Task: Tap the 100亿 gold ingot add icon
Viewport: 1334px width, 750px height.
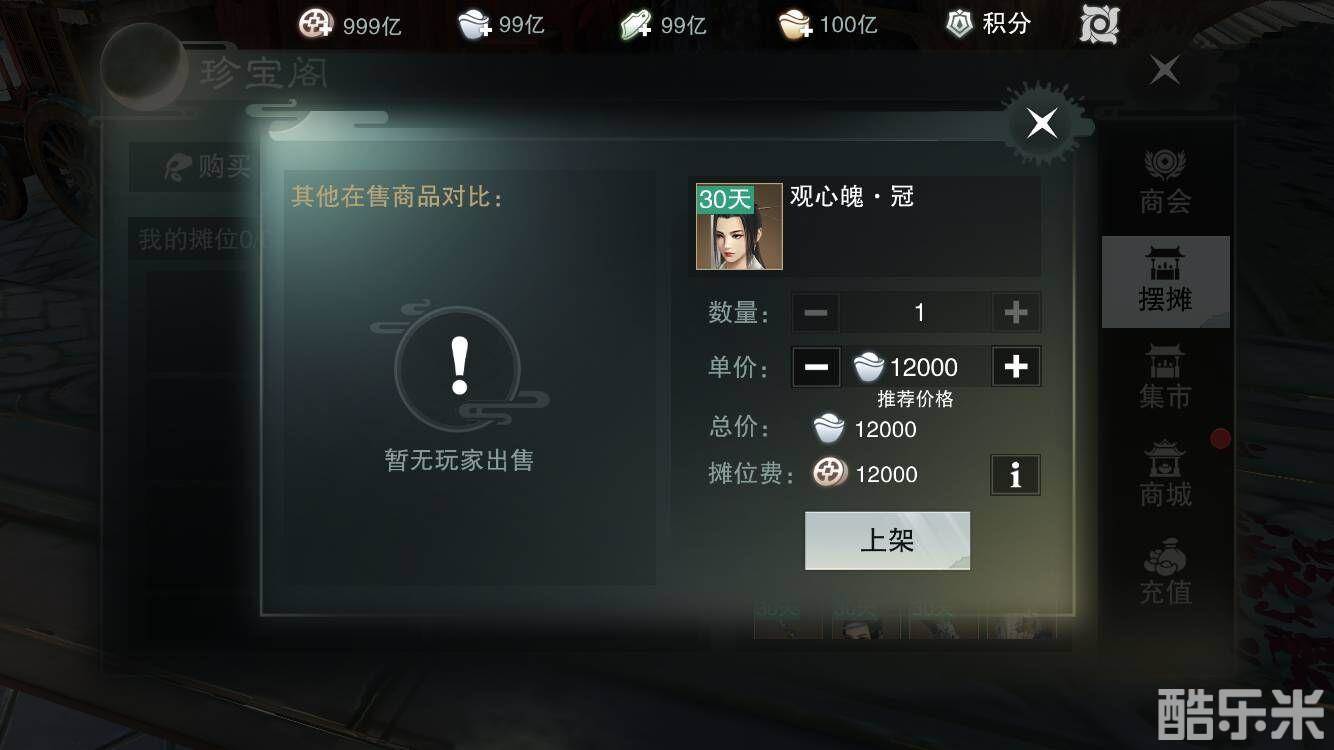Action: [x=796, y=24]
